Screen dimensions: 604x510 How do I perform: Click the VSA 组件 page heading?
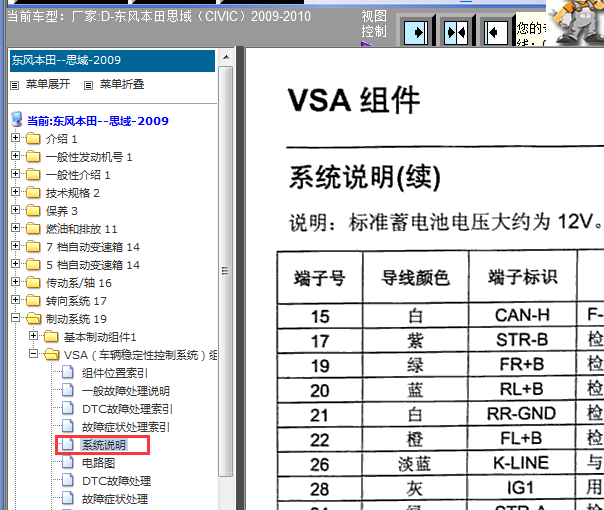[354, 100]
